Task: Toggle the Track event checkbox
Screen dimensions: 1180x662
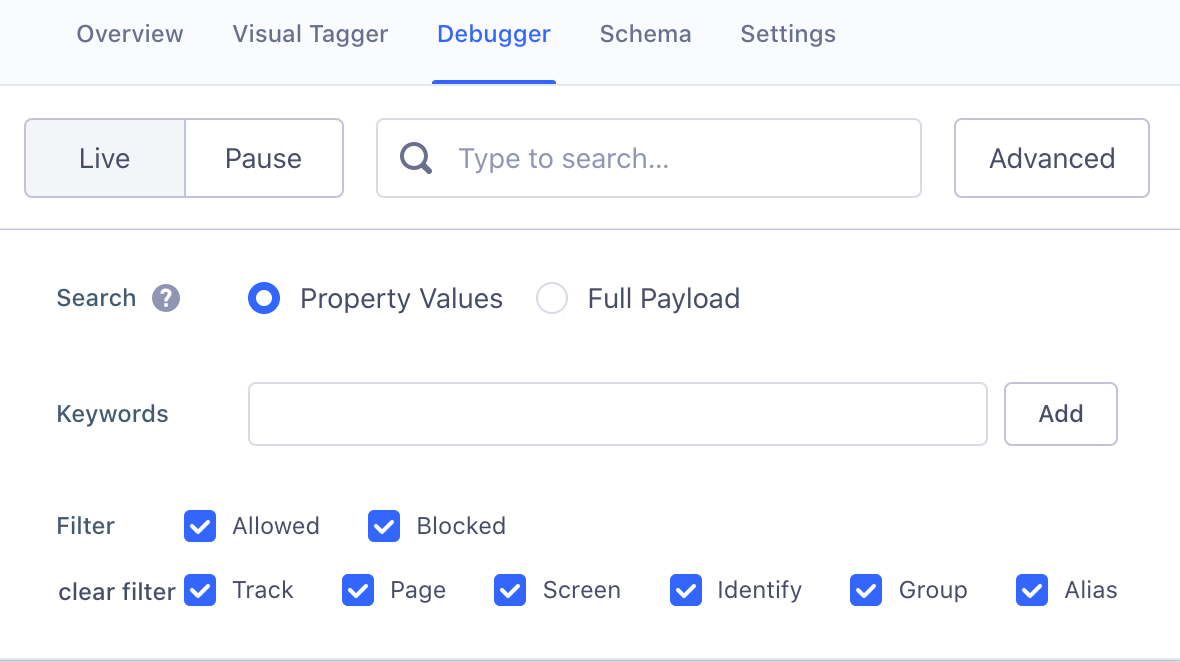Action: tap(200, 590)
